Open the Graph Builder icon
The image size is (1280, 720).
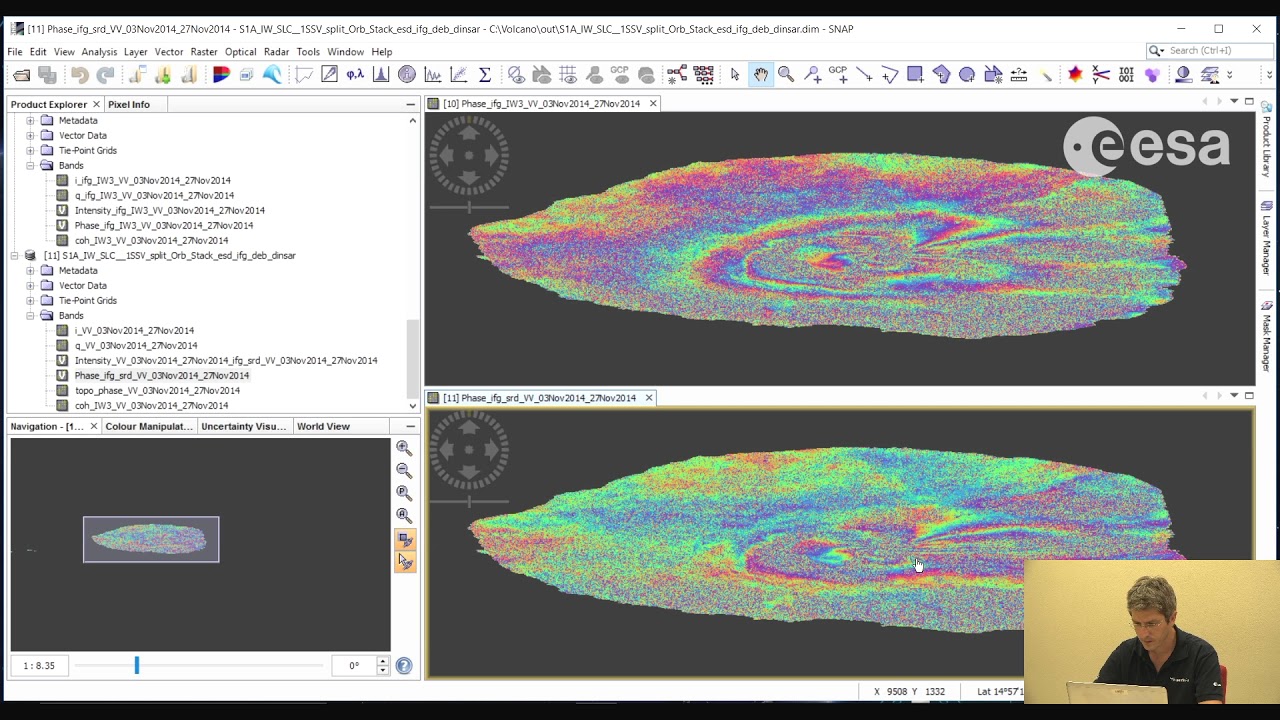point(677,75)
